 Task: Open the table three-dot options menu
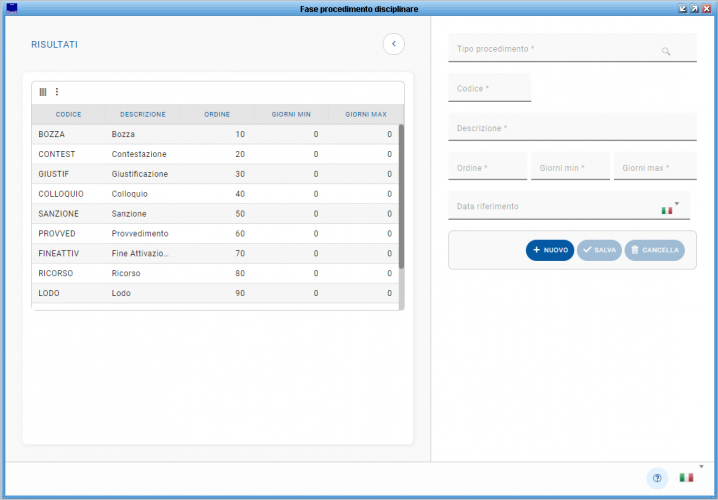click(x=57, y=92)
